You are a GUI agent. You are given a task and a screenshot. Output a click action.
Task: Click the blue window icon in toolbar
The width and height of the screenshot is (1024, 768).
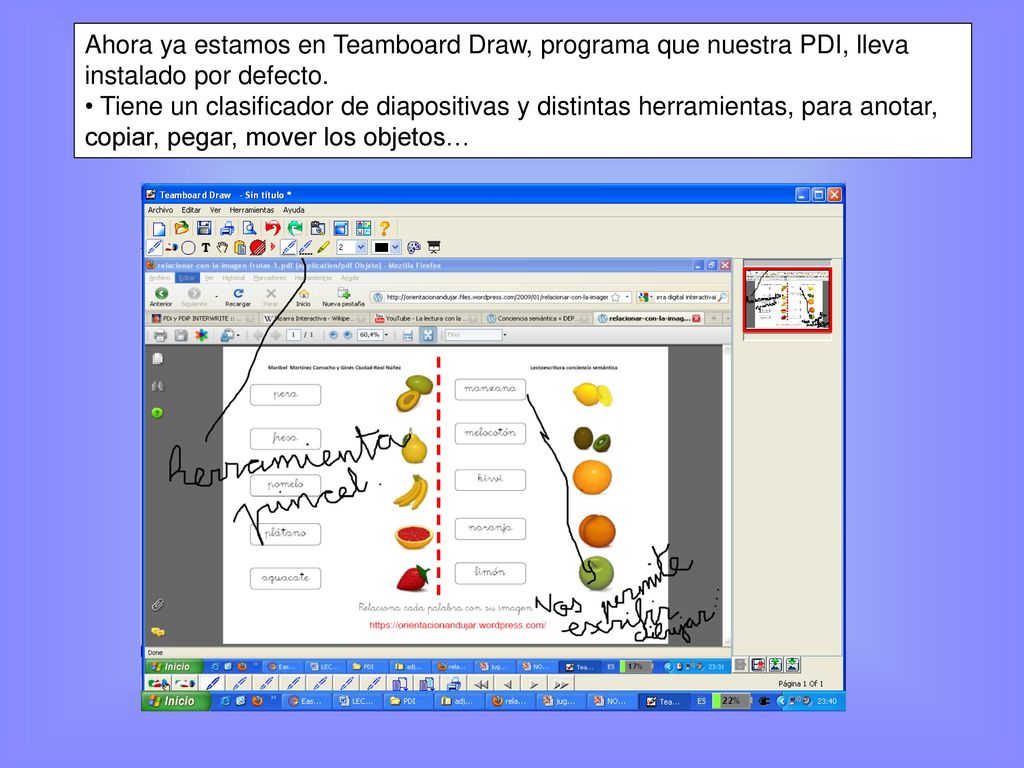tap(341, 228)
